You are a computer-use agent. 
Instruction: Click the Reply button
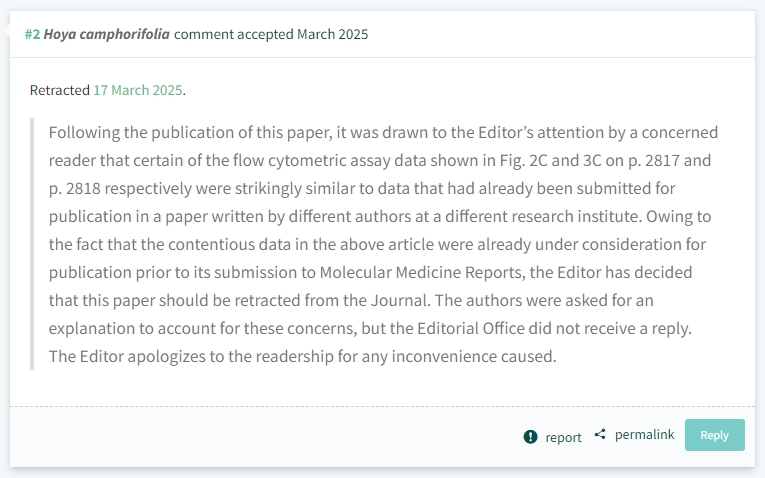coord(714,435)
